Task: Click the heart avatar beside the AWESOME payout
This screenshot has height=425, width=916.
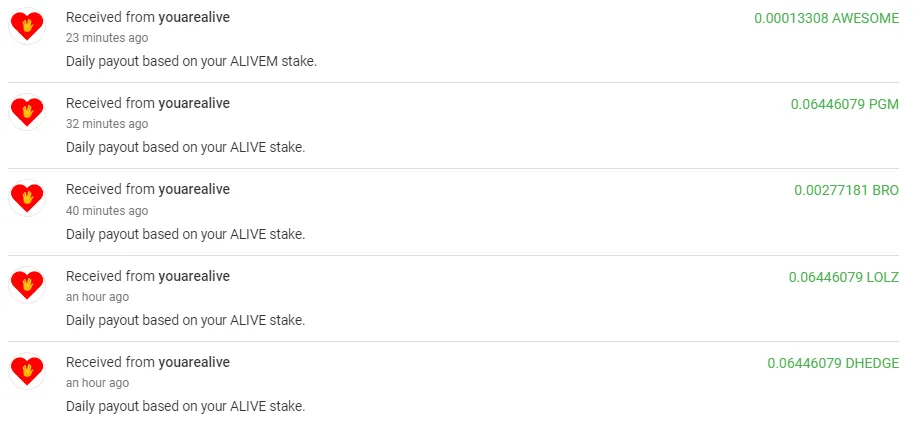Action: coord(27,26)
